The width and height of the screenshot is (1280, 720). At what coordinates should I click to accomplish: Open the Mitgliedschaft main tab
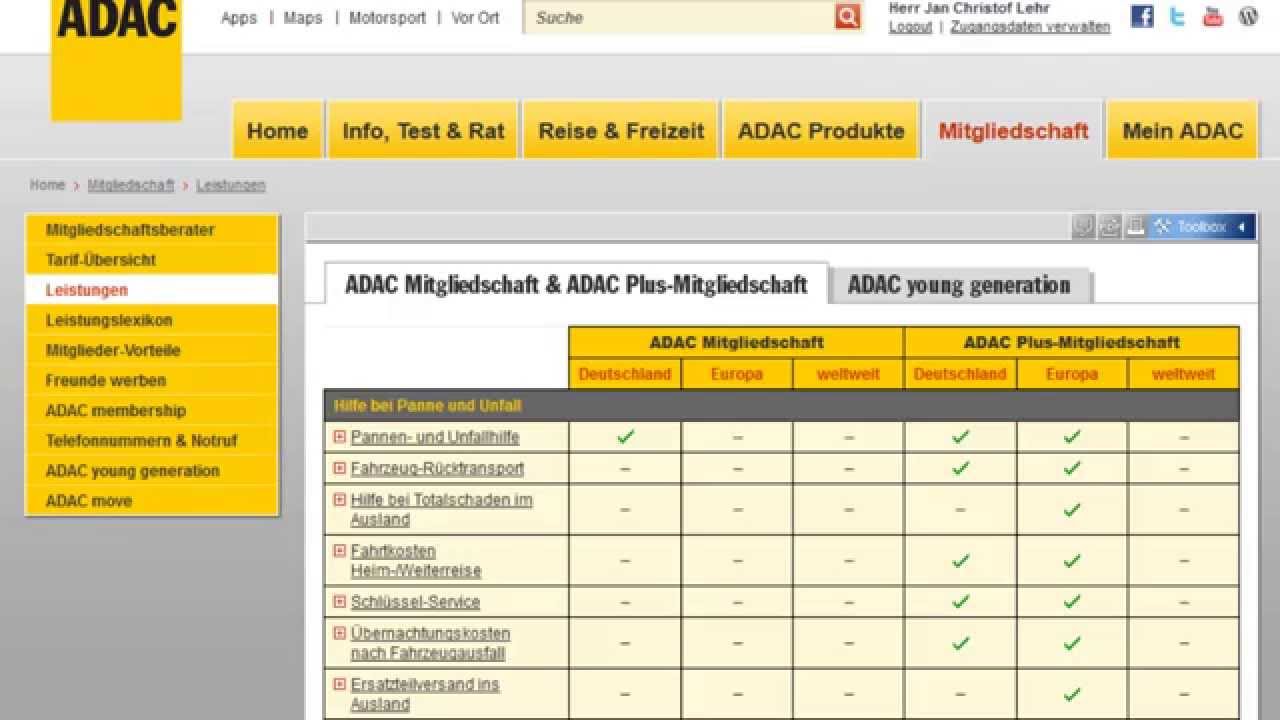(1013, 130)
